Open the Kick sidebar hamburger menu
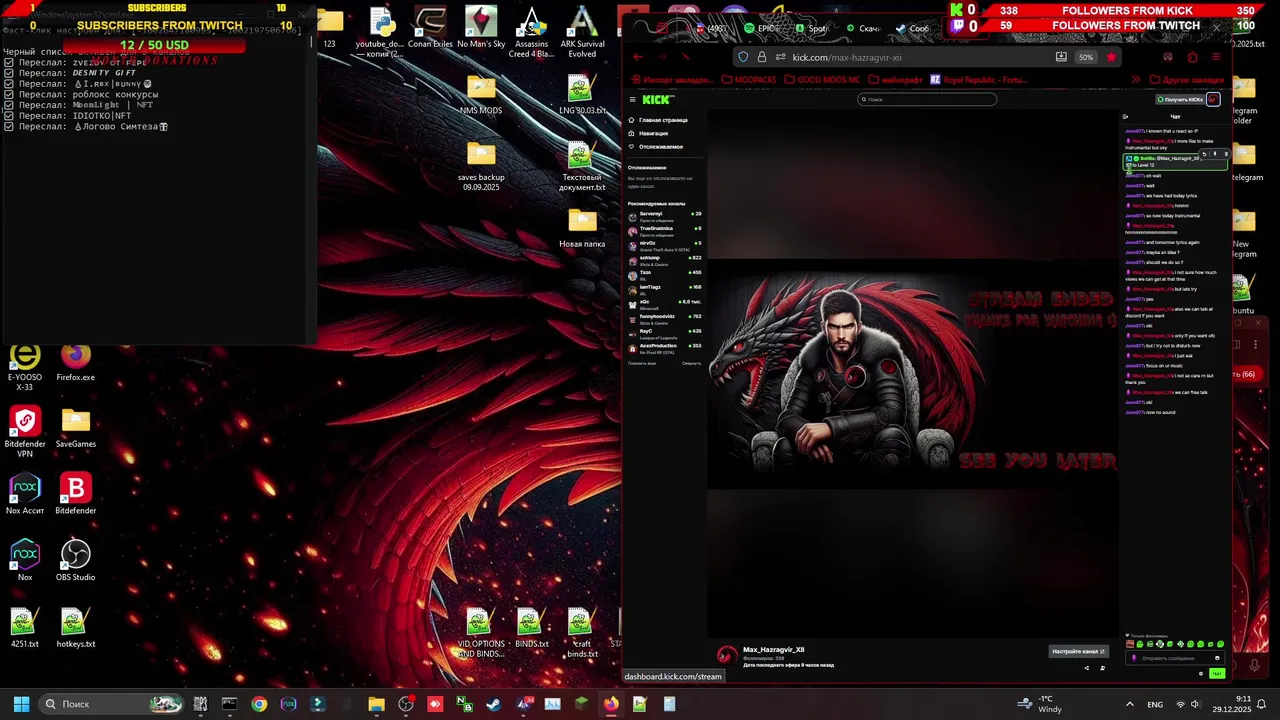 (632, 99)
